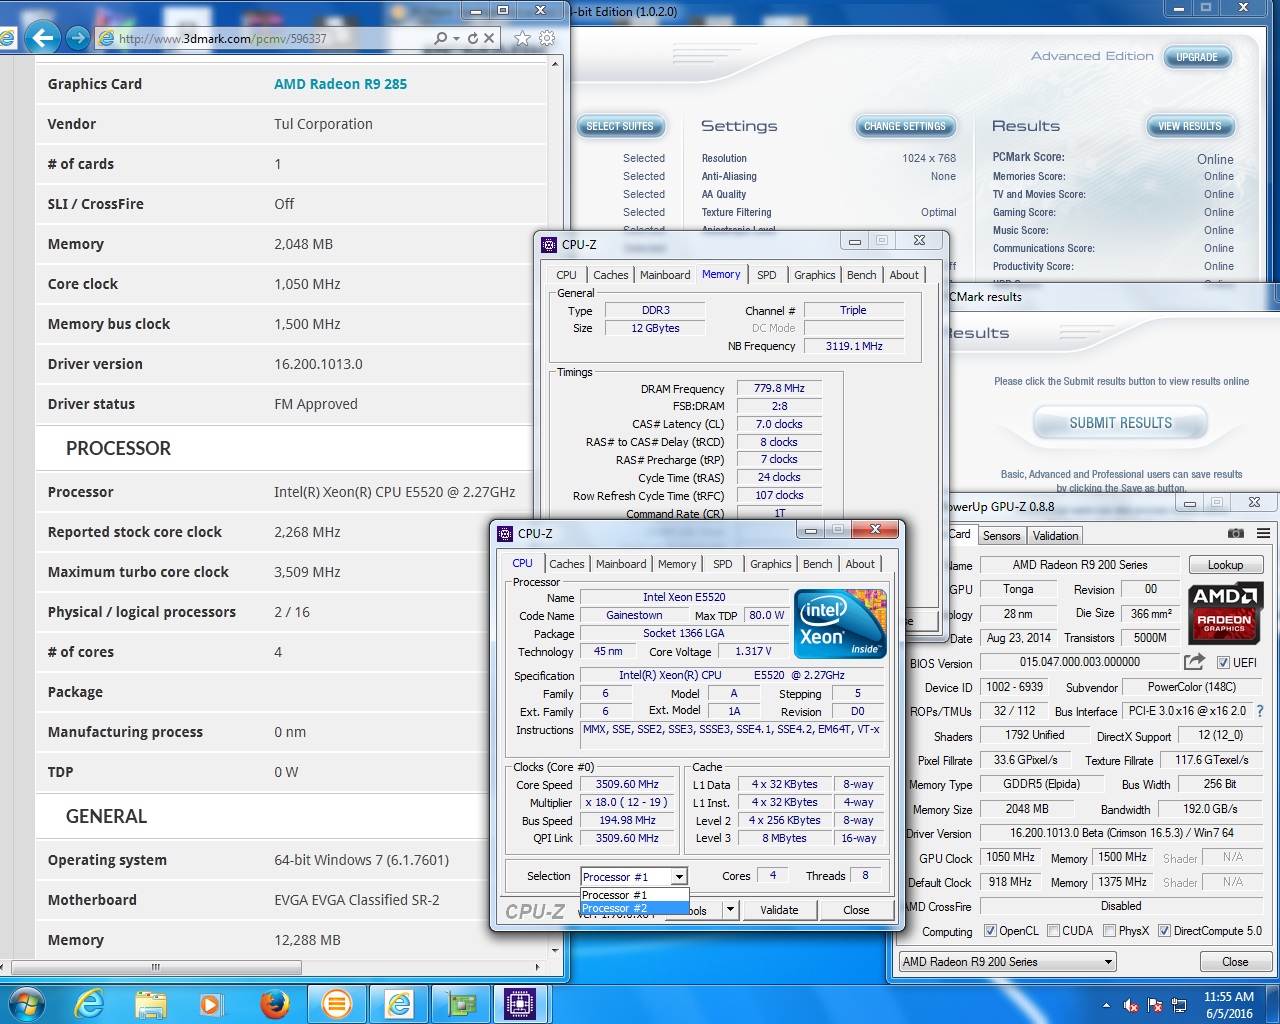
Task: Open browser Tools gear icon
Action: (547, 38)
